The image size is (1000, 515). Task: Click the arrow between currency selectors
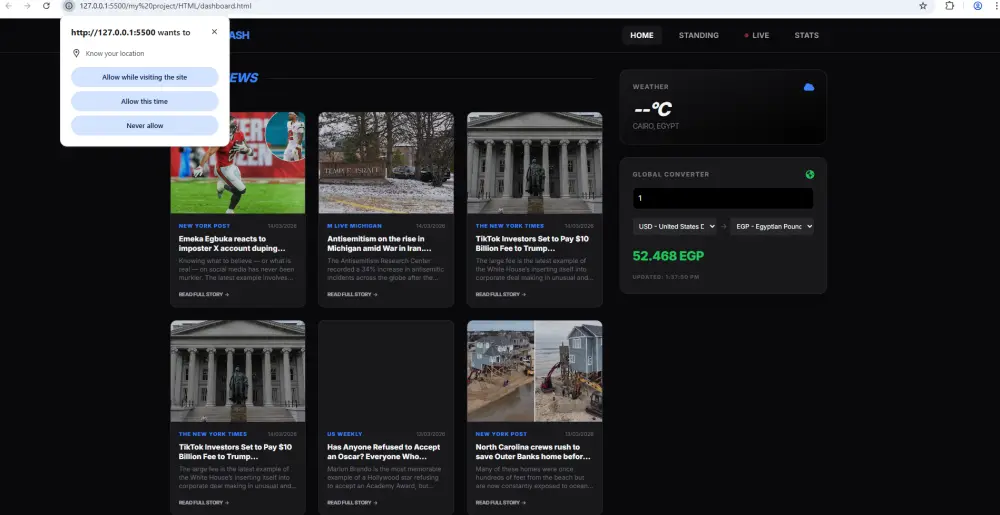pyautogui.click(x=723, y=226)
